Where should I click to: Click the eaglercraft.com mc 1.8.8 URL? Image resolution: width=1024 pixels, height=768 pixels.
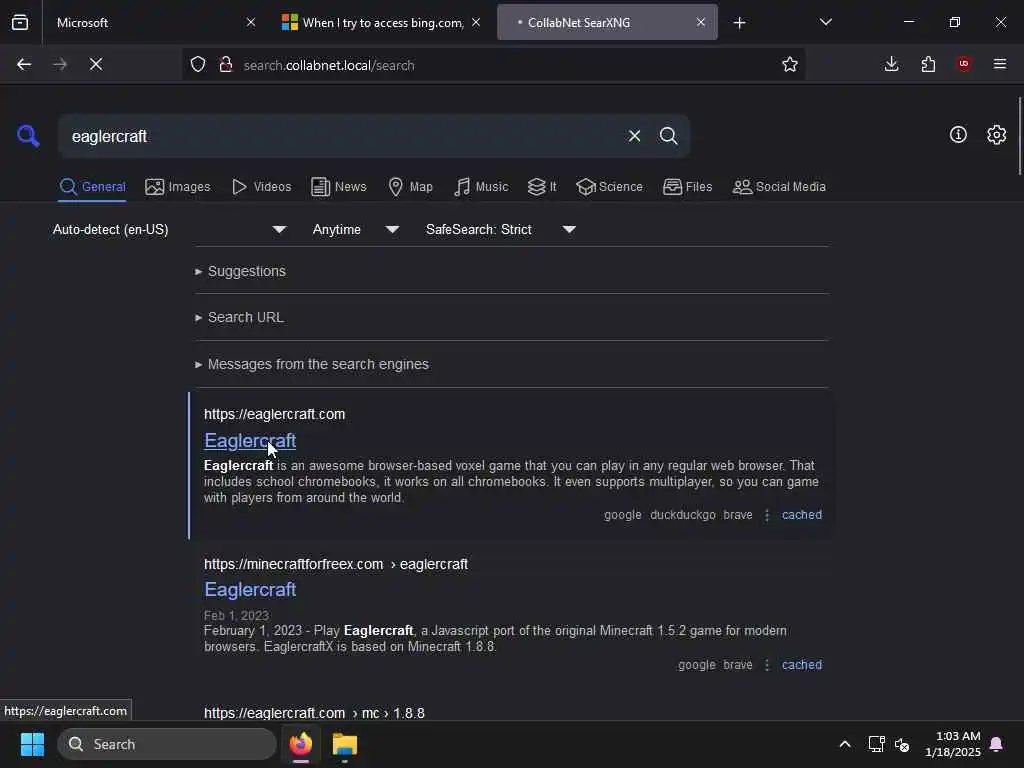coord(314,713)
